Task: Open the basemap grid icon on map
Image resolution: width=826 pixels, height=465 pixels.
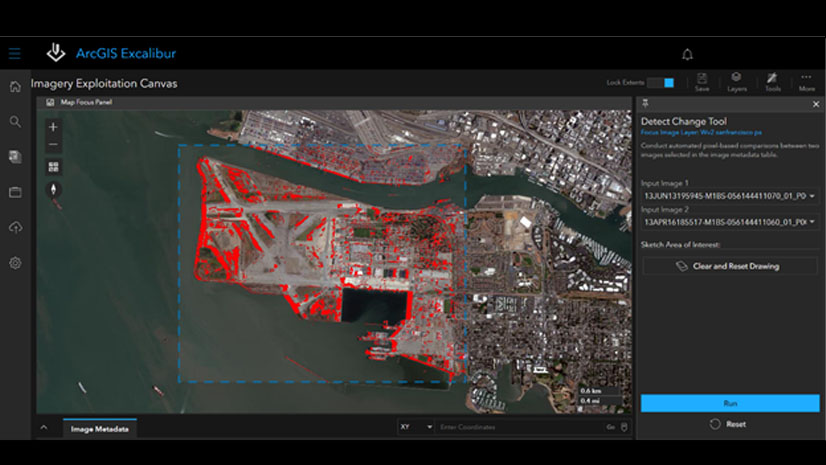Action: point(53,167)
